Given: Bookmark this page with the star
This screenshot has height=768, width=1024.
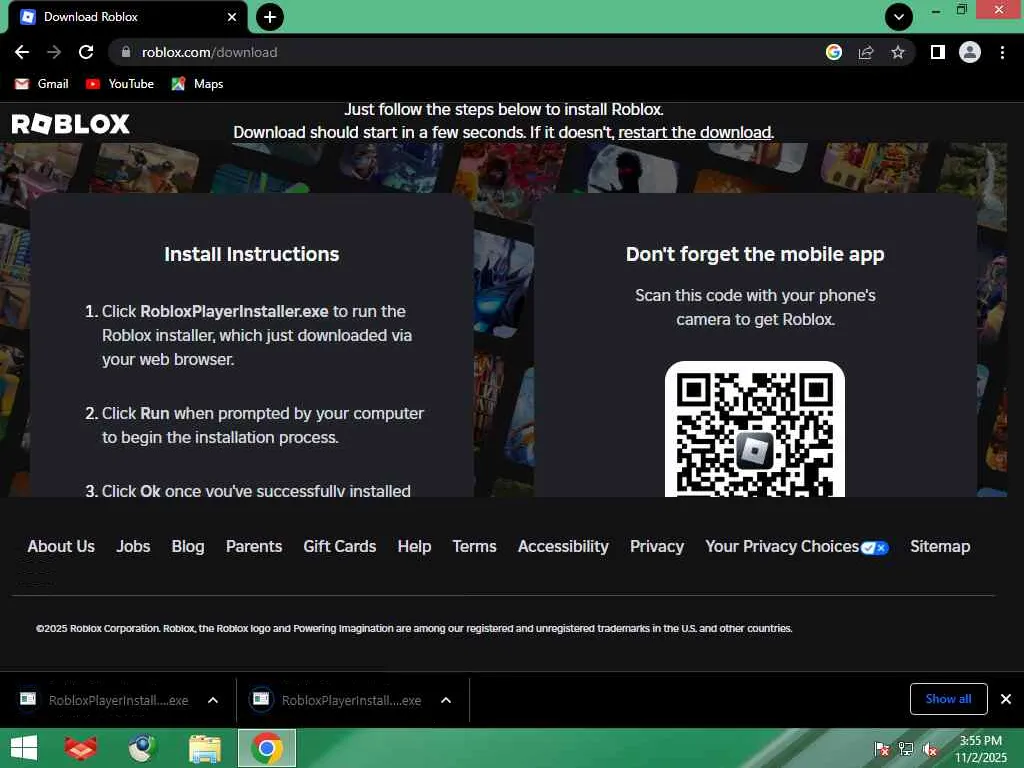Looking at the screenshot, I should click(x=898, y=52).
